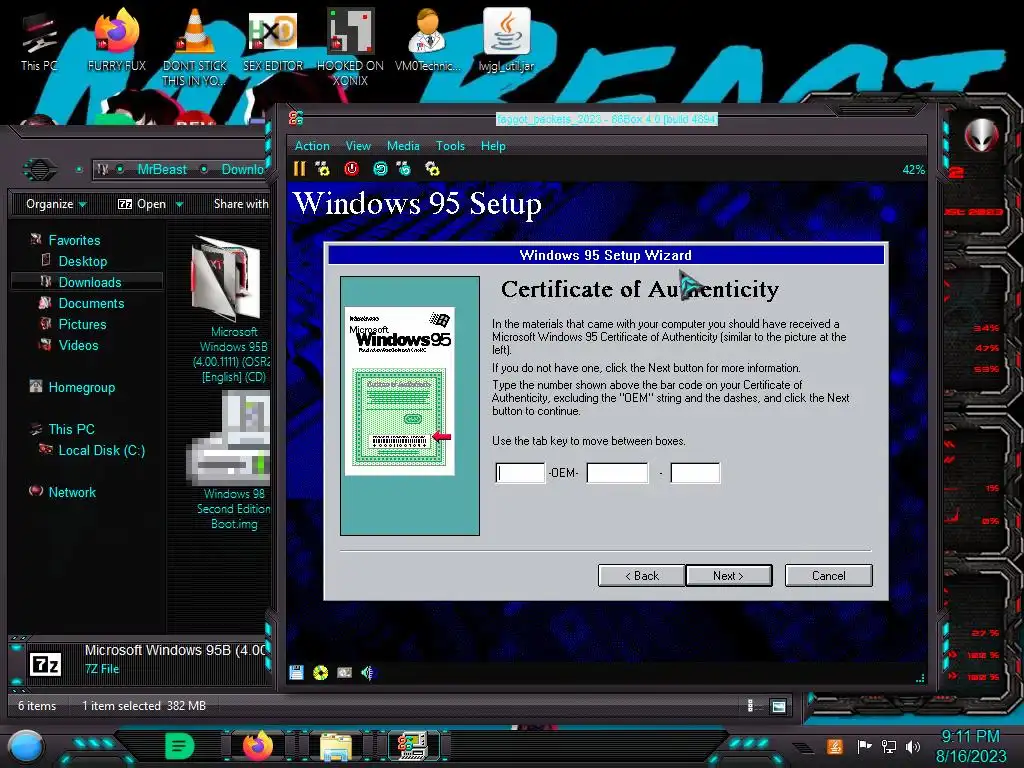Switch Explorer to large icons view
Screen dimensions: 1024x768
click(x=778, y=706)
